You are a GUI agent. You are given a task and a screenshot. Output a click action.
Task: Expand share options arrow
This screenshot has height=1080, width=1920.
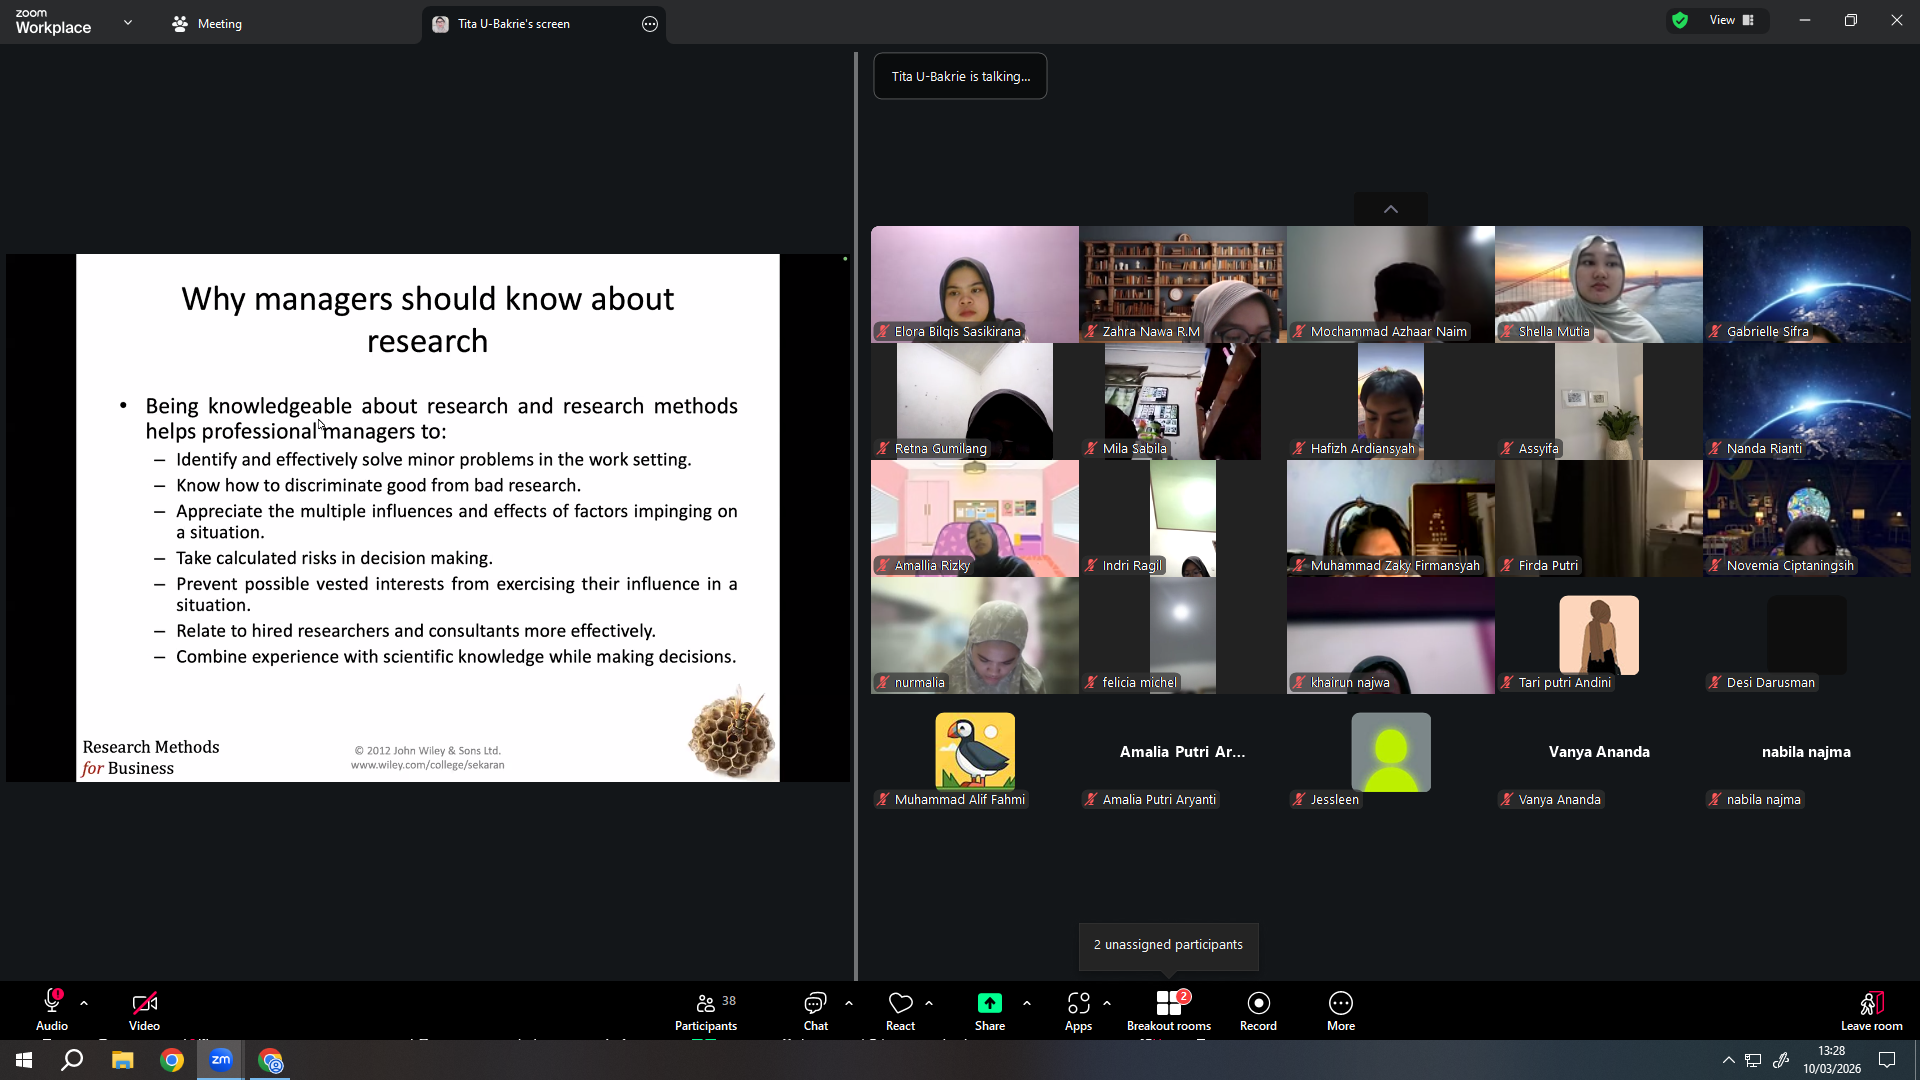(x=1027, y=1003)
